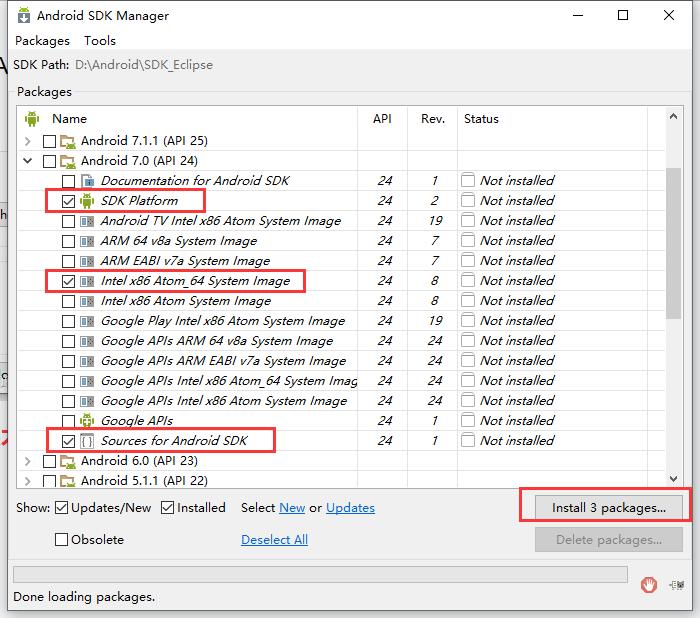The image size is (700, 618).
Task: Click the Android robot icon in Name header
Action: [32, 119]
